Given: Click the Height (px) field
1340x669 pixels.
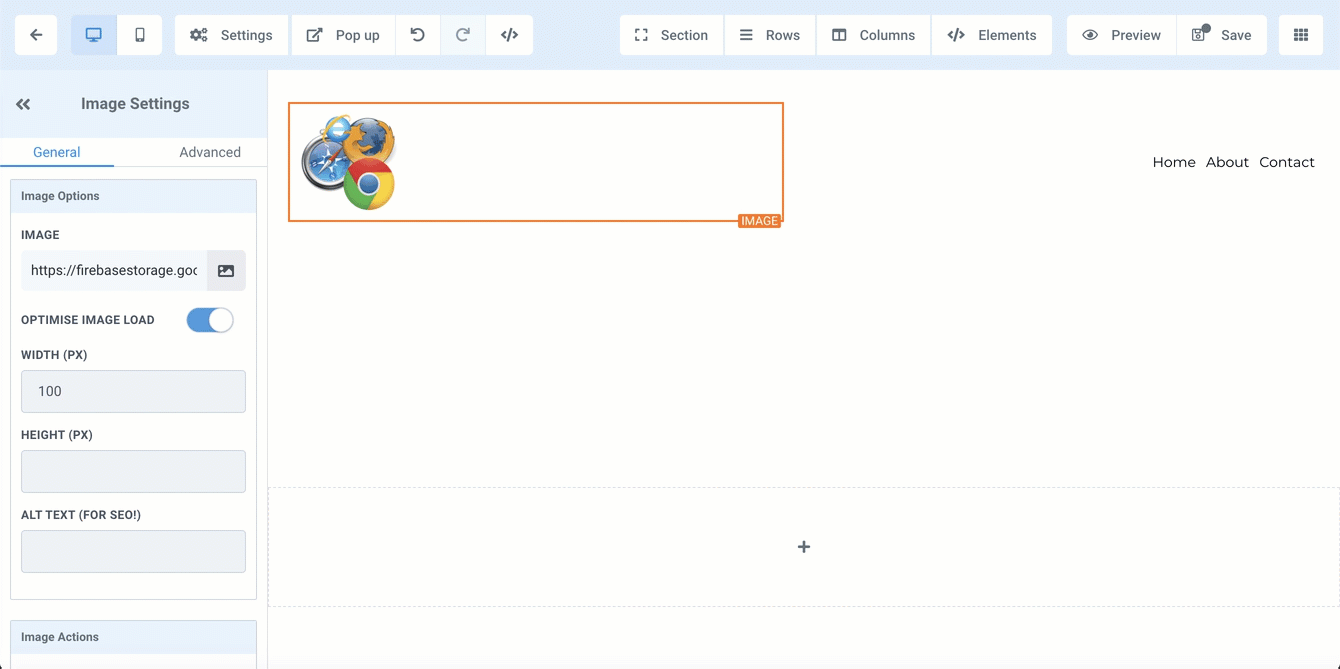Looking at the screenshot, I should (133, 471).
